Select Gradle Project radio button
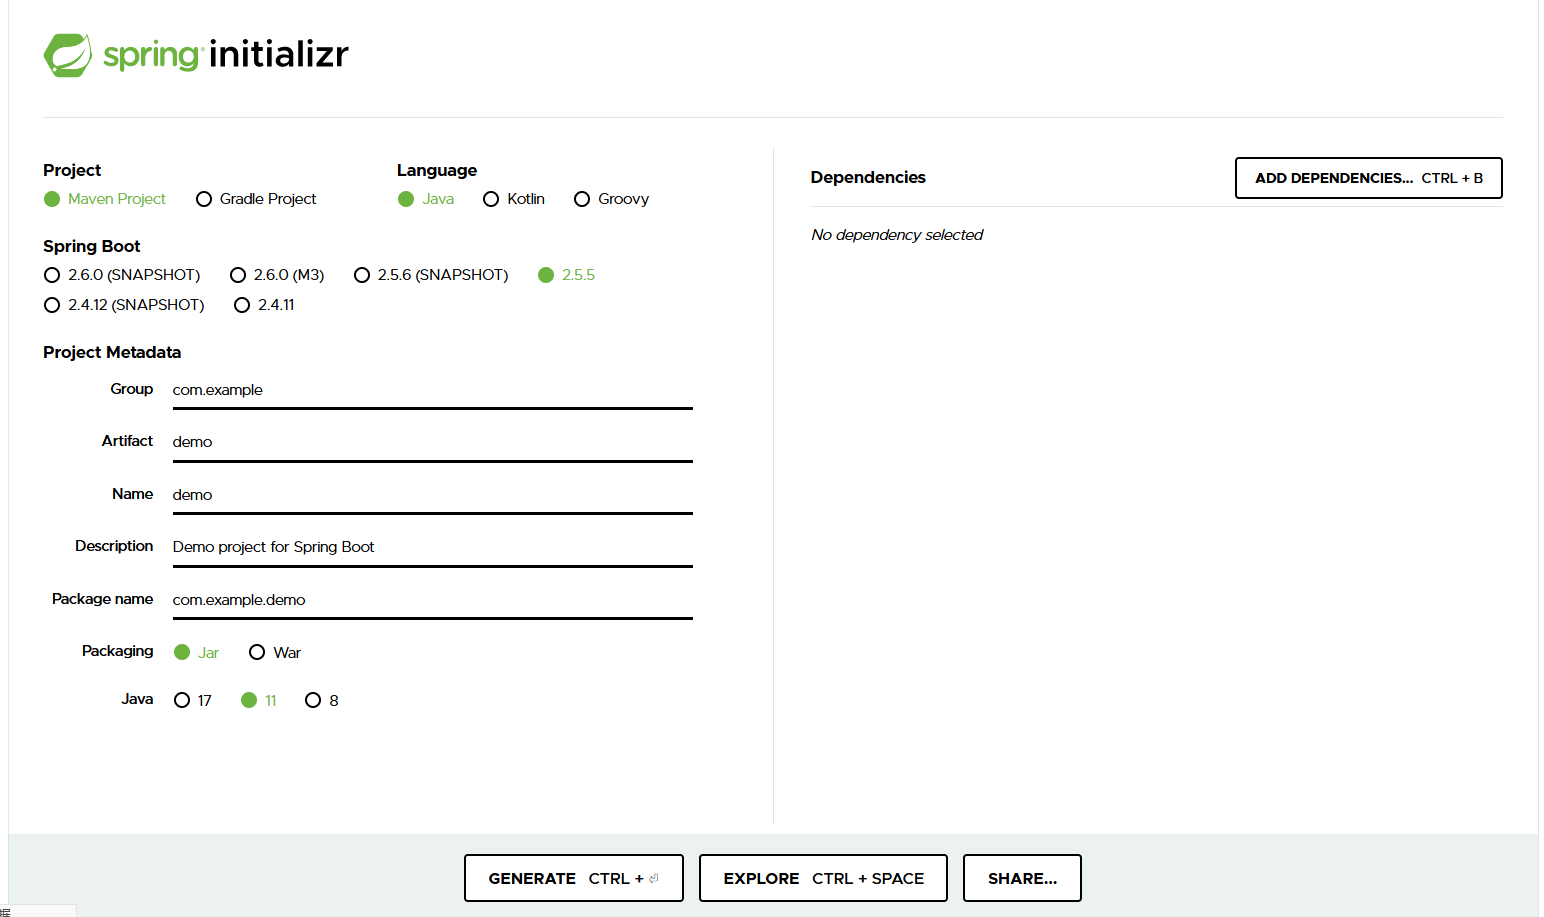 204,199
